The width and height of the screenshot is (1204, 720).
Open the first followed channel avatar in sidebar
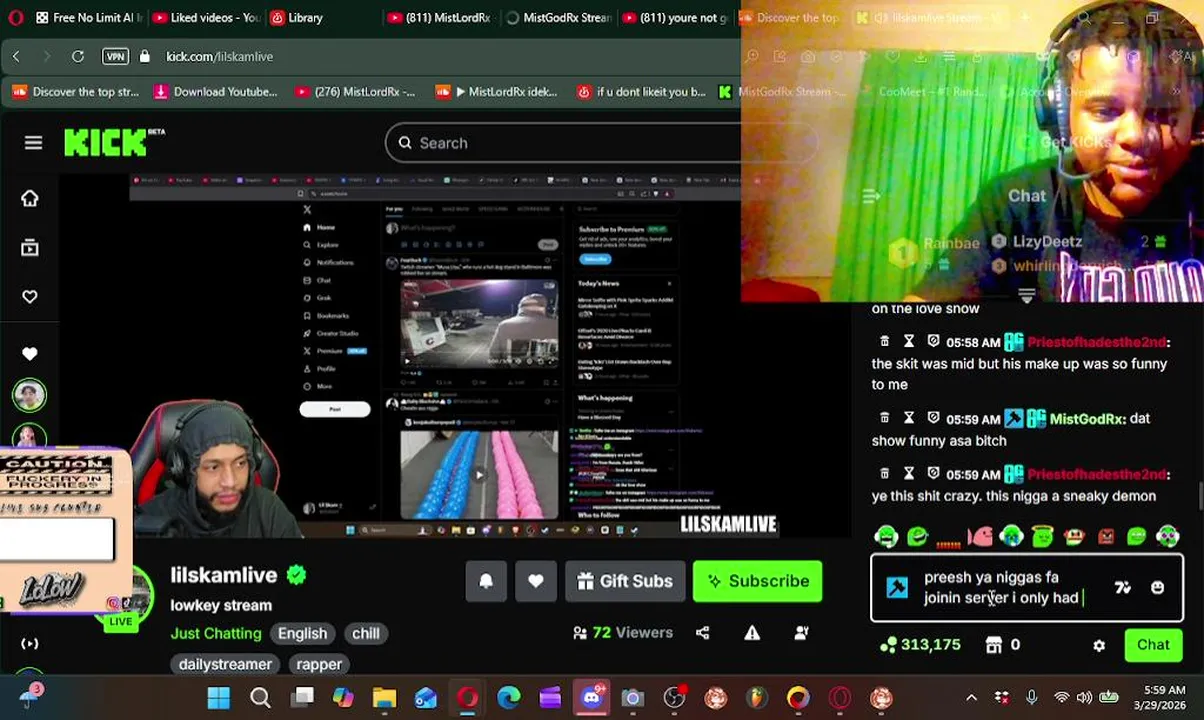point(29,395)
